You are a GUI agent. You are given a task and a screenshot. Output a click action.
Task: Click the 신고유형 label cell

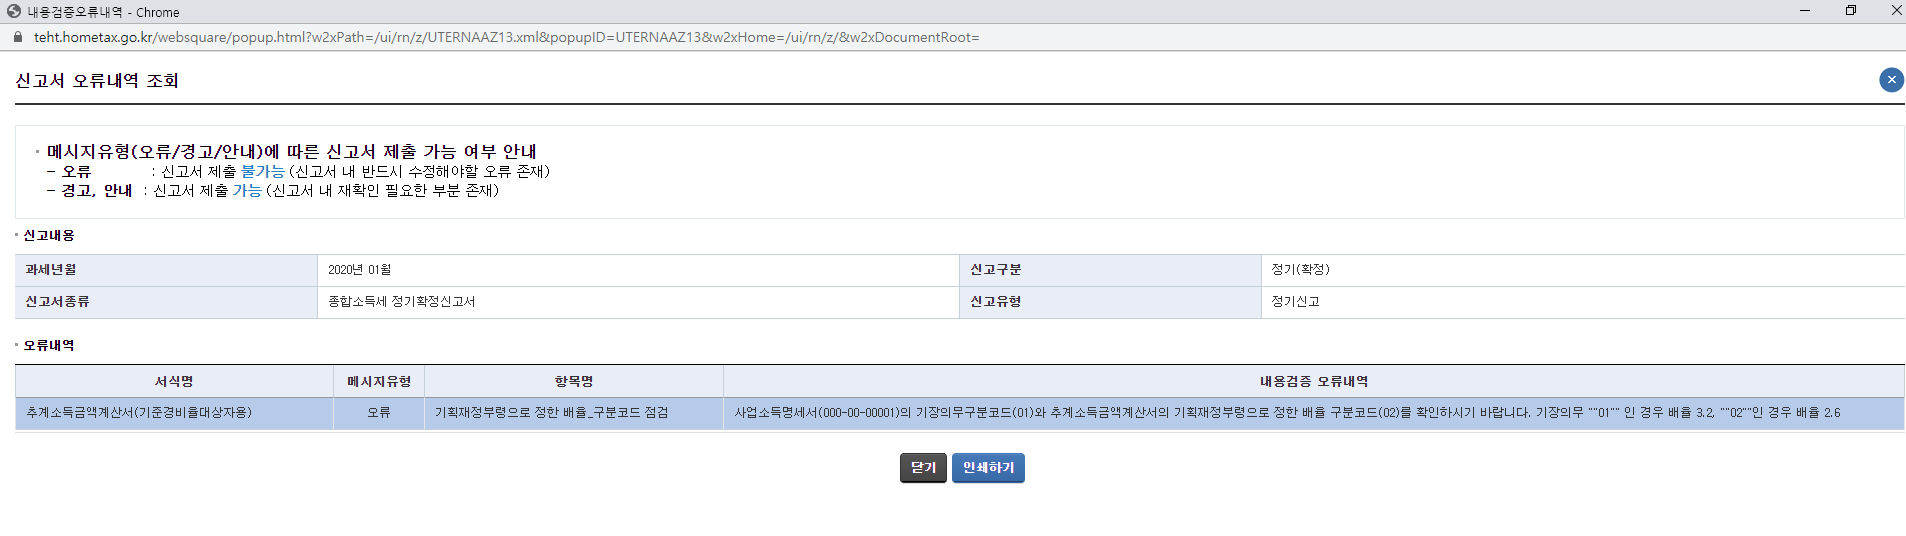coord(1110,302)
